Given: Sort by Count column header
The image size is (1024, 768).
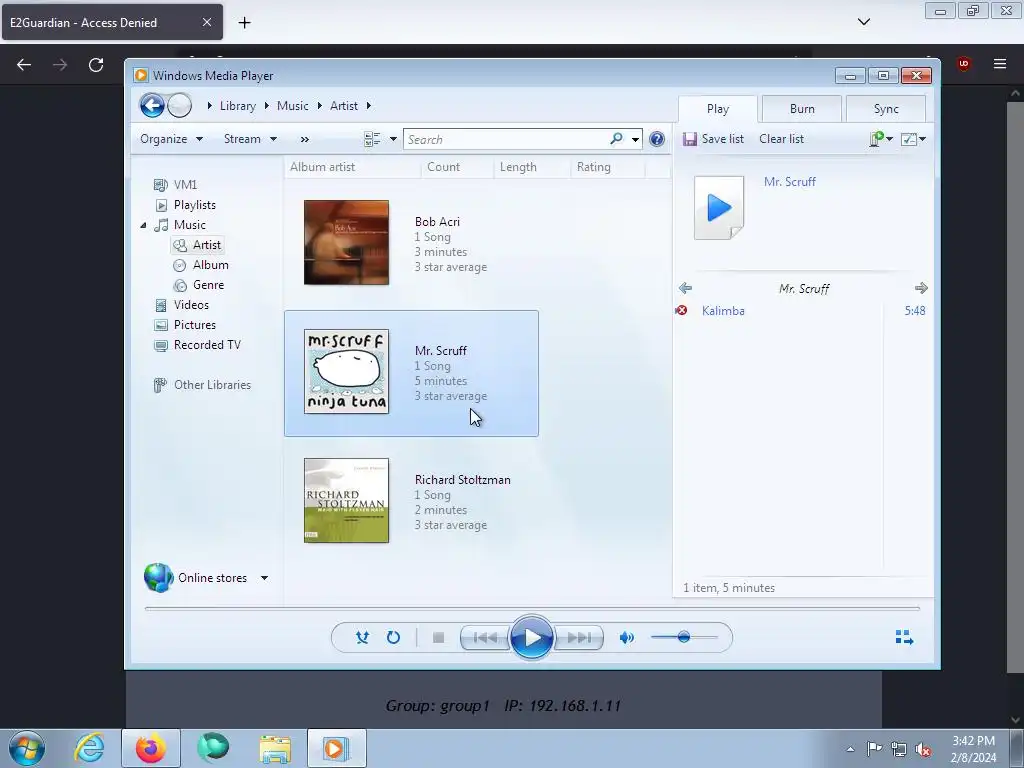Looking at the screenshot, I should [458, 167].
